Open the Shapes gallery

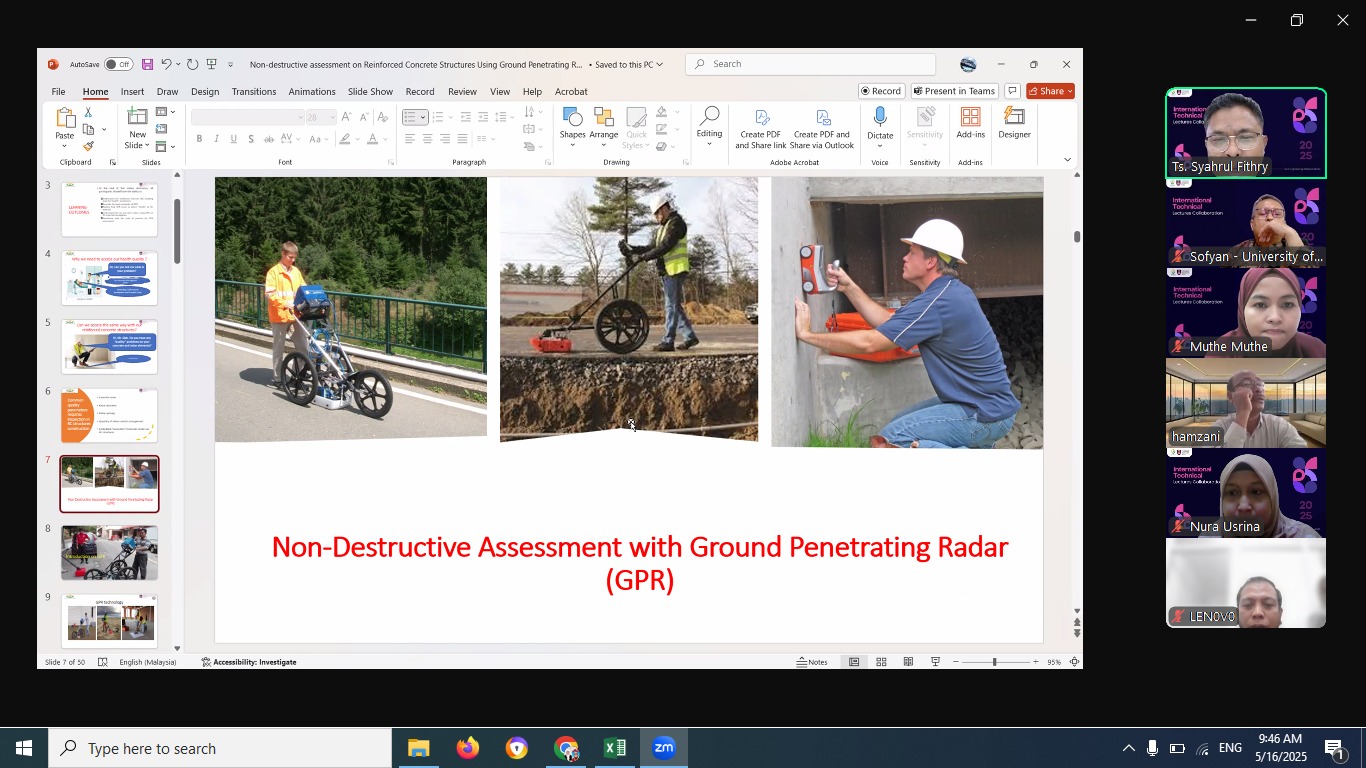573,126
